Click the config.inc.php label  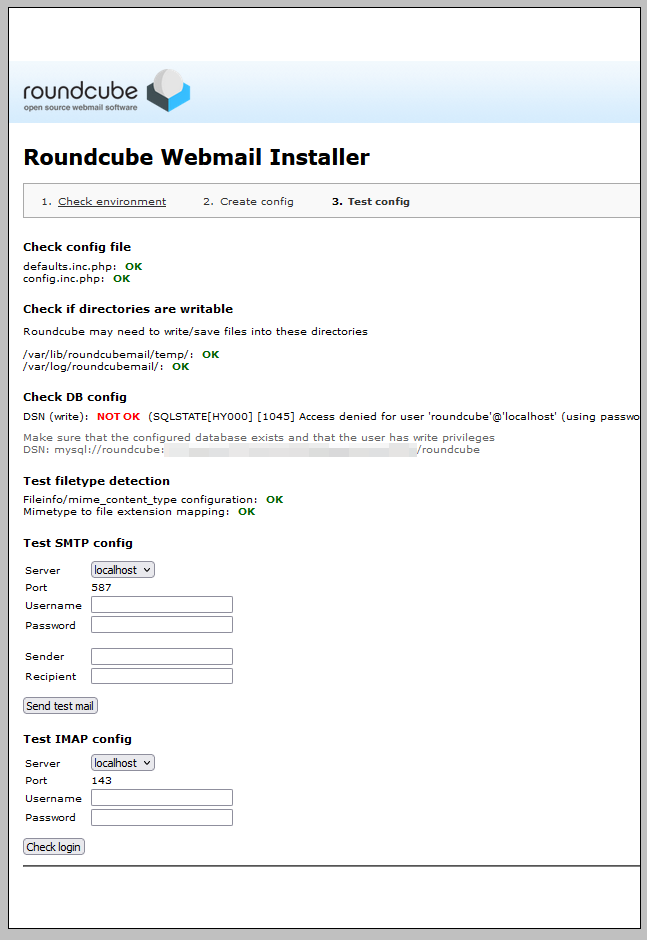click(x=64, y=278)
